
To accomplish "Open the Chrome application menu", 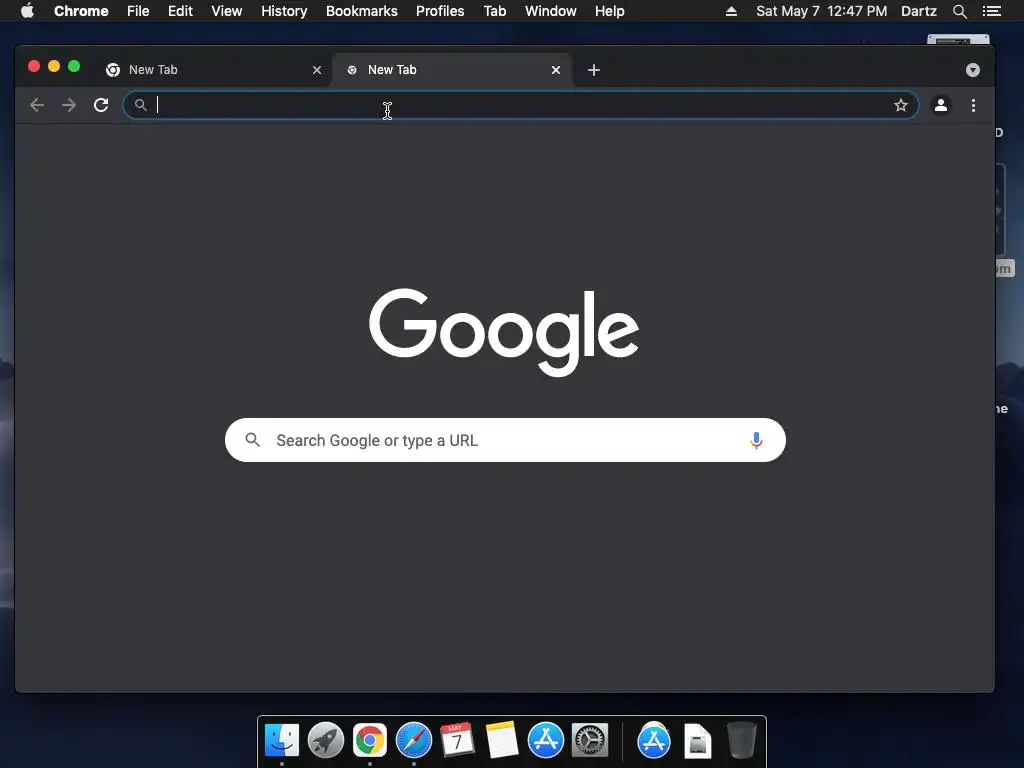I will (x=81, y=11).
